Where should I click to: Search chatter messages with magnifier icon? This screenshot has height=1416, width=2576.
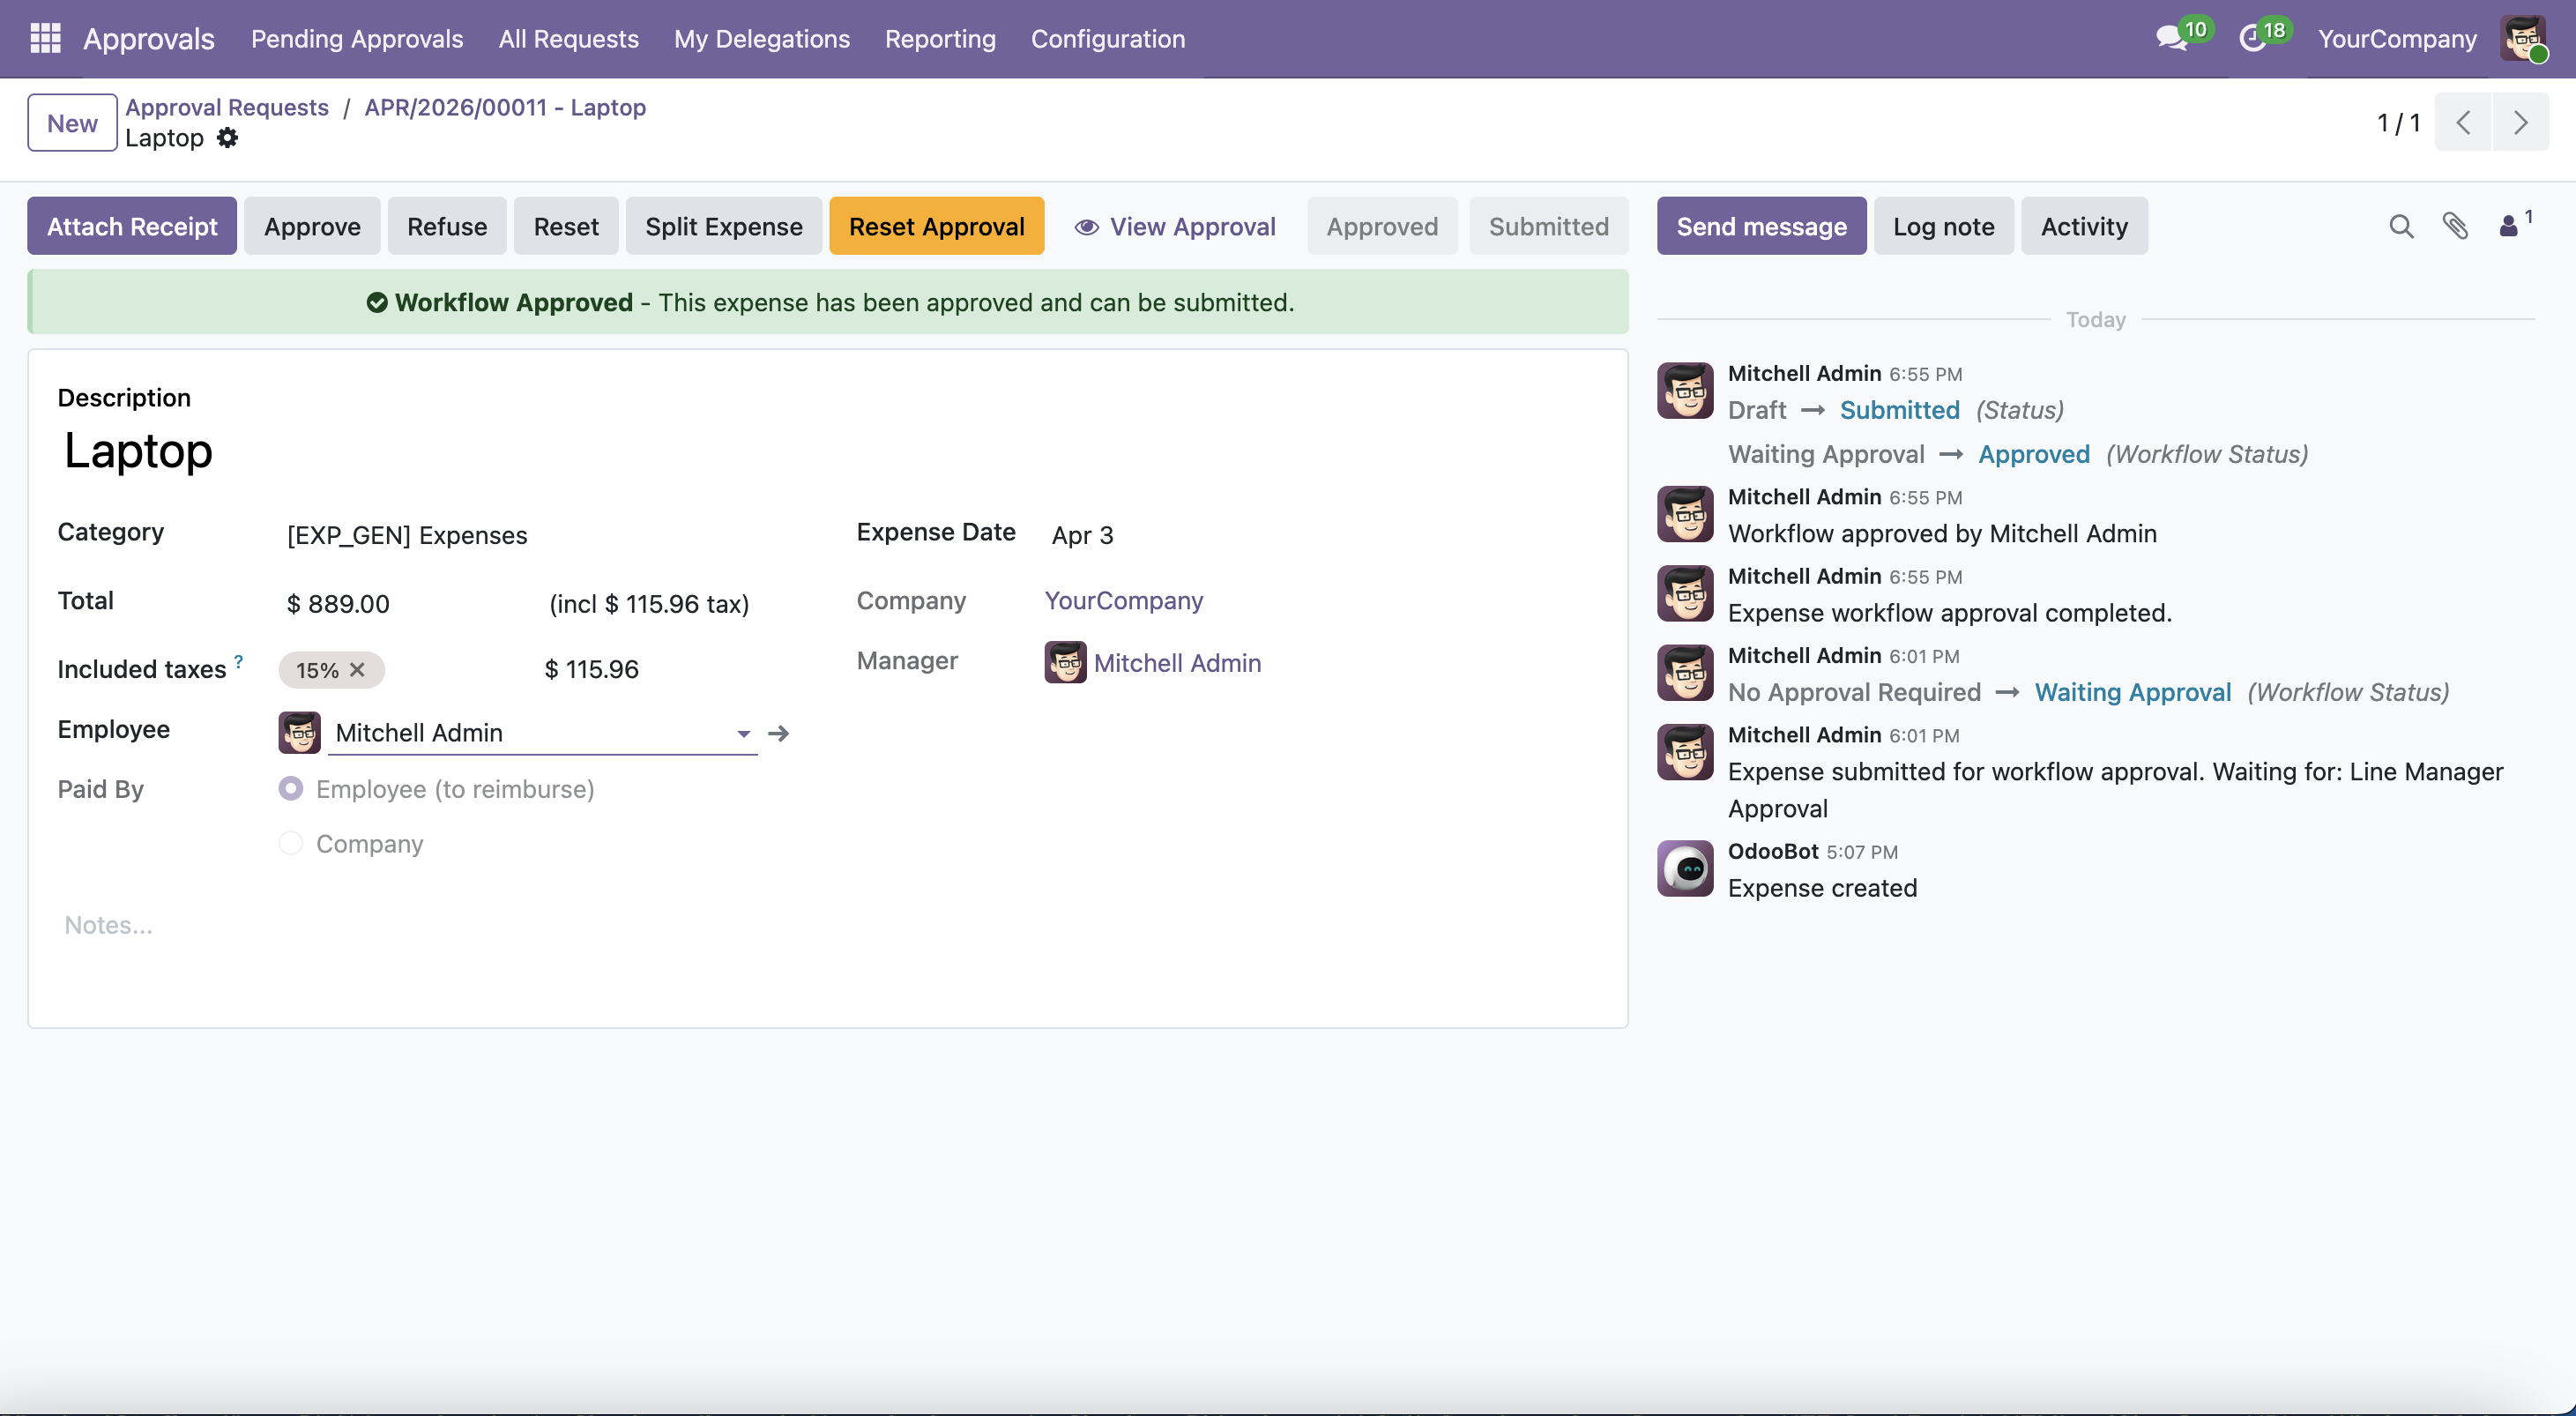2401,227
